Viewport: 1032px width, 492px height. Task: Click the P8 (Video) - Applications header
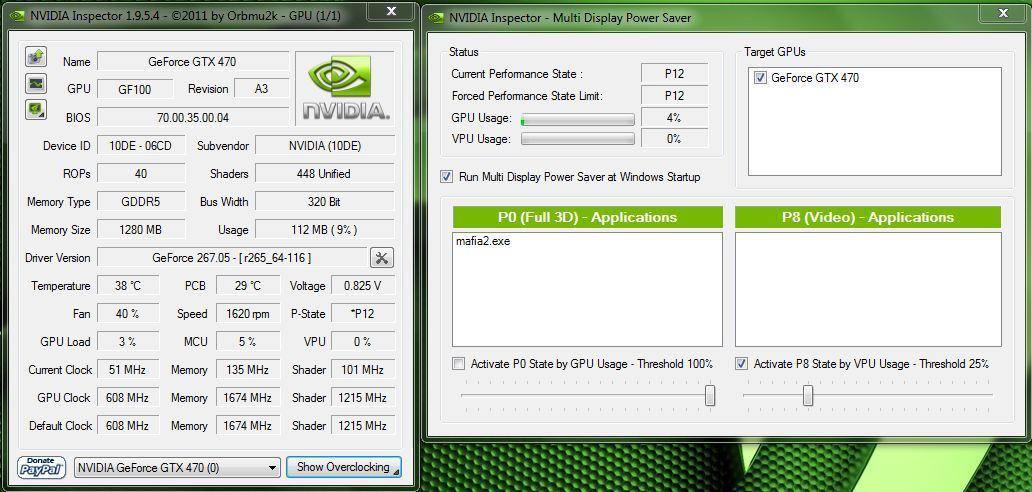868,217
